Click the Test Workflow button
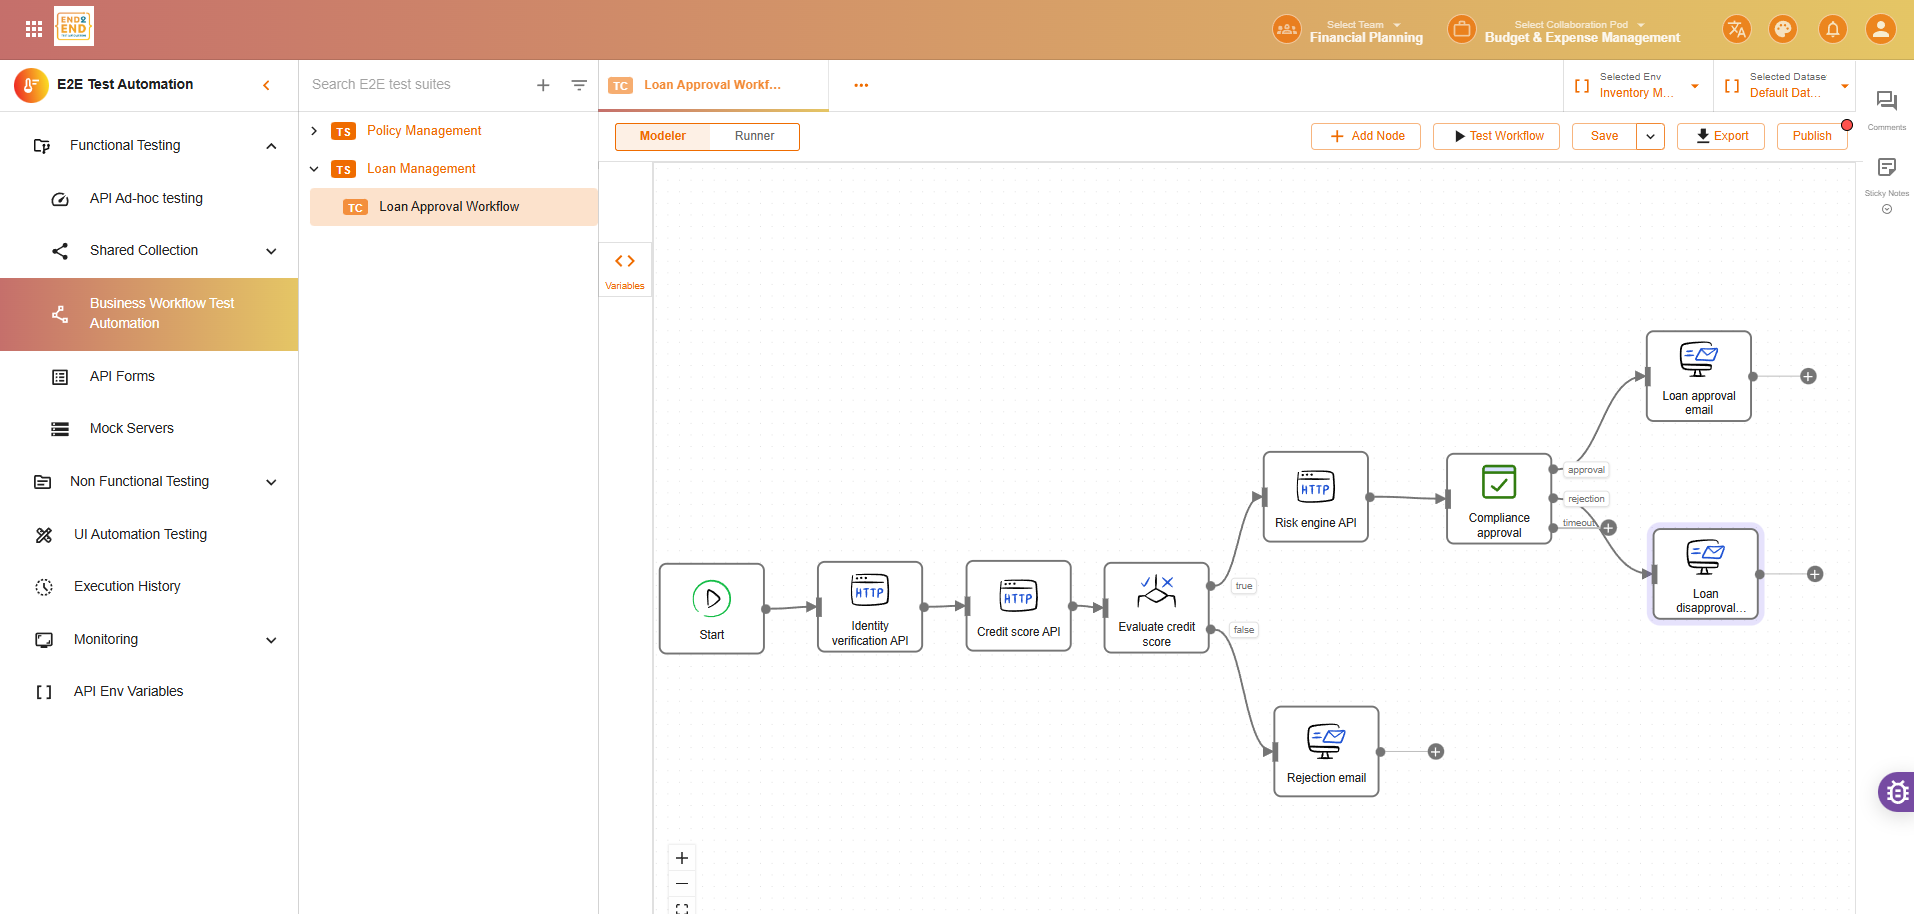1914x914 pixels. click(1496, 136)
